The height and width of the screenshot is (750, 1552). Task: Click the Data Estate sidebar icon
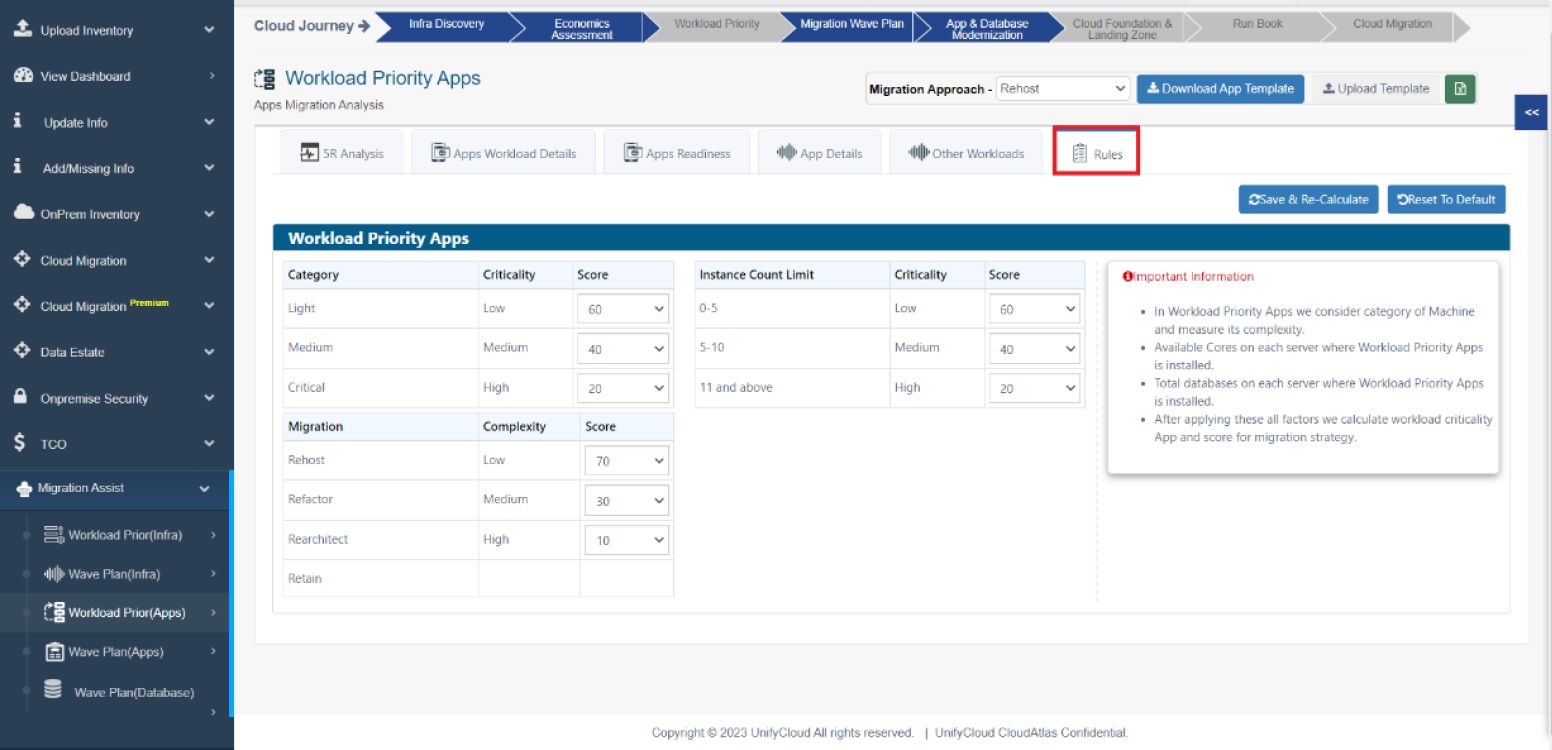[22, 351]
